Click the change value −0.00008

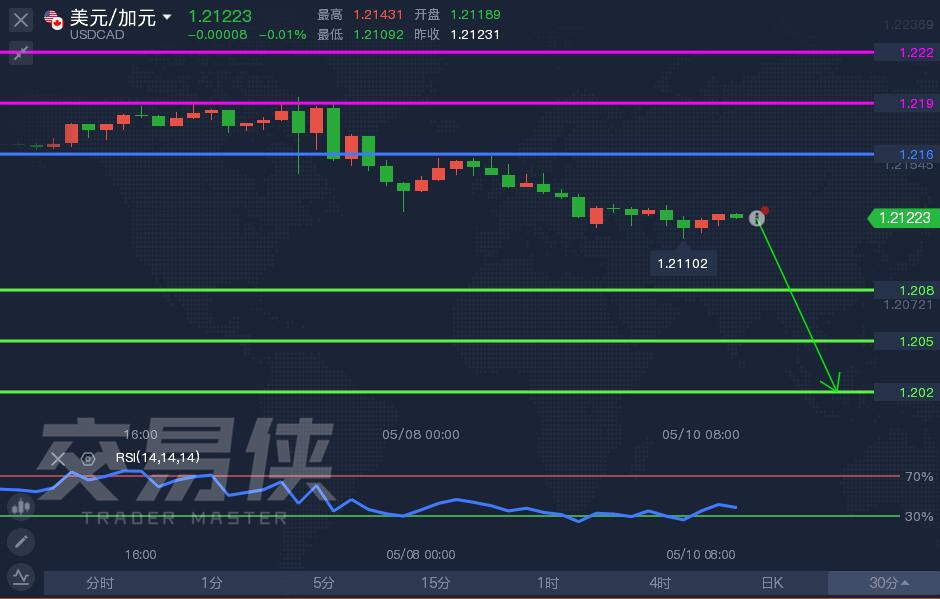click(x=218, y=35)
